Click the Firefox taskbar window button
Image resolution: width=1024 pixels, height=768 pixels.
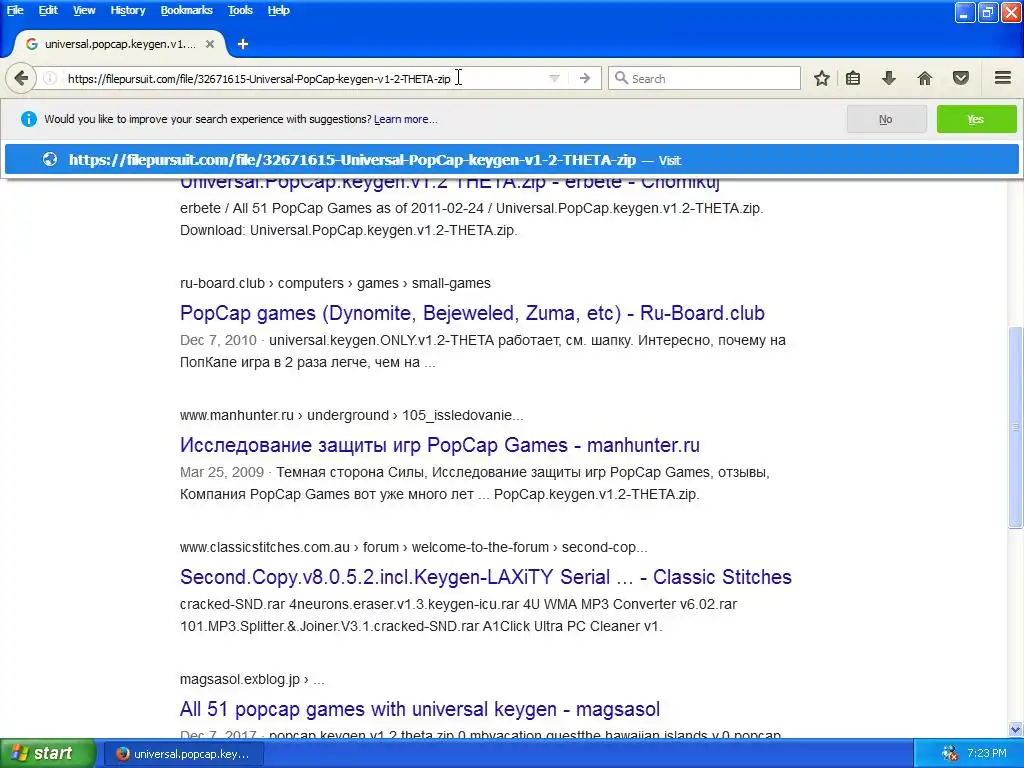point(184,754)
